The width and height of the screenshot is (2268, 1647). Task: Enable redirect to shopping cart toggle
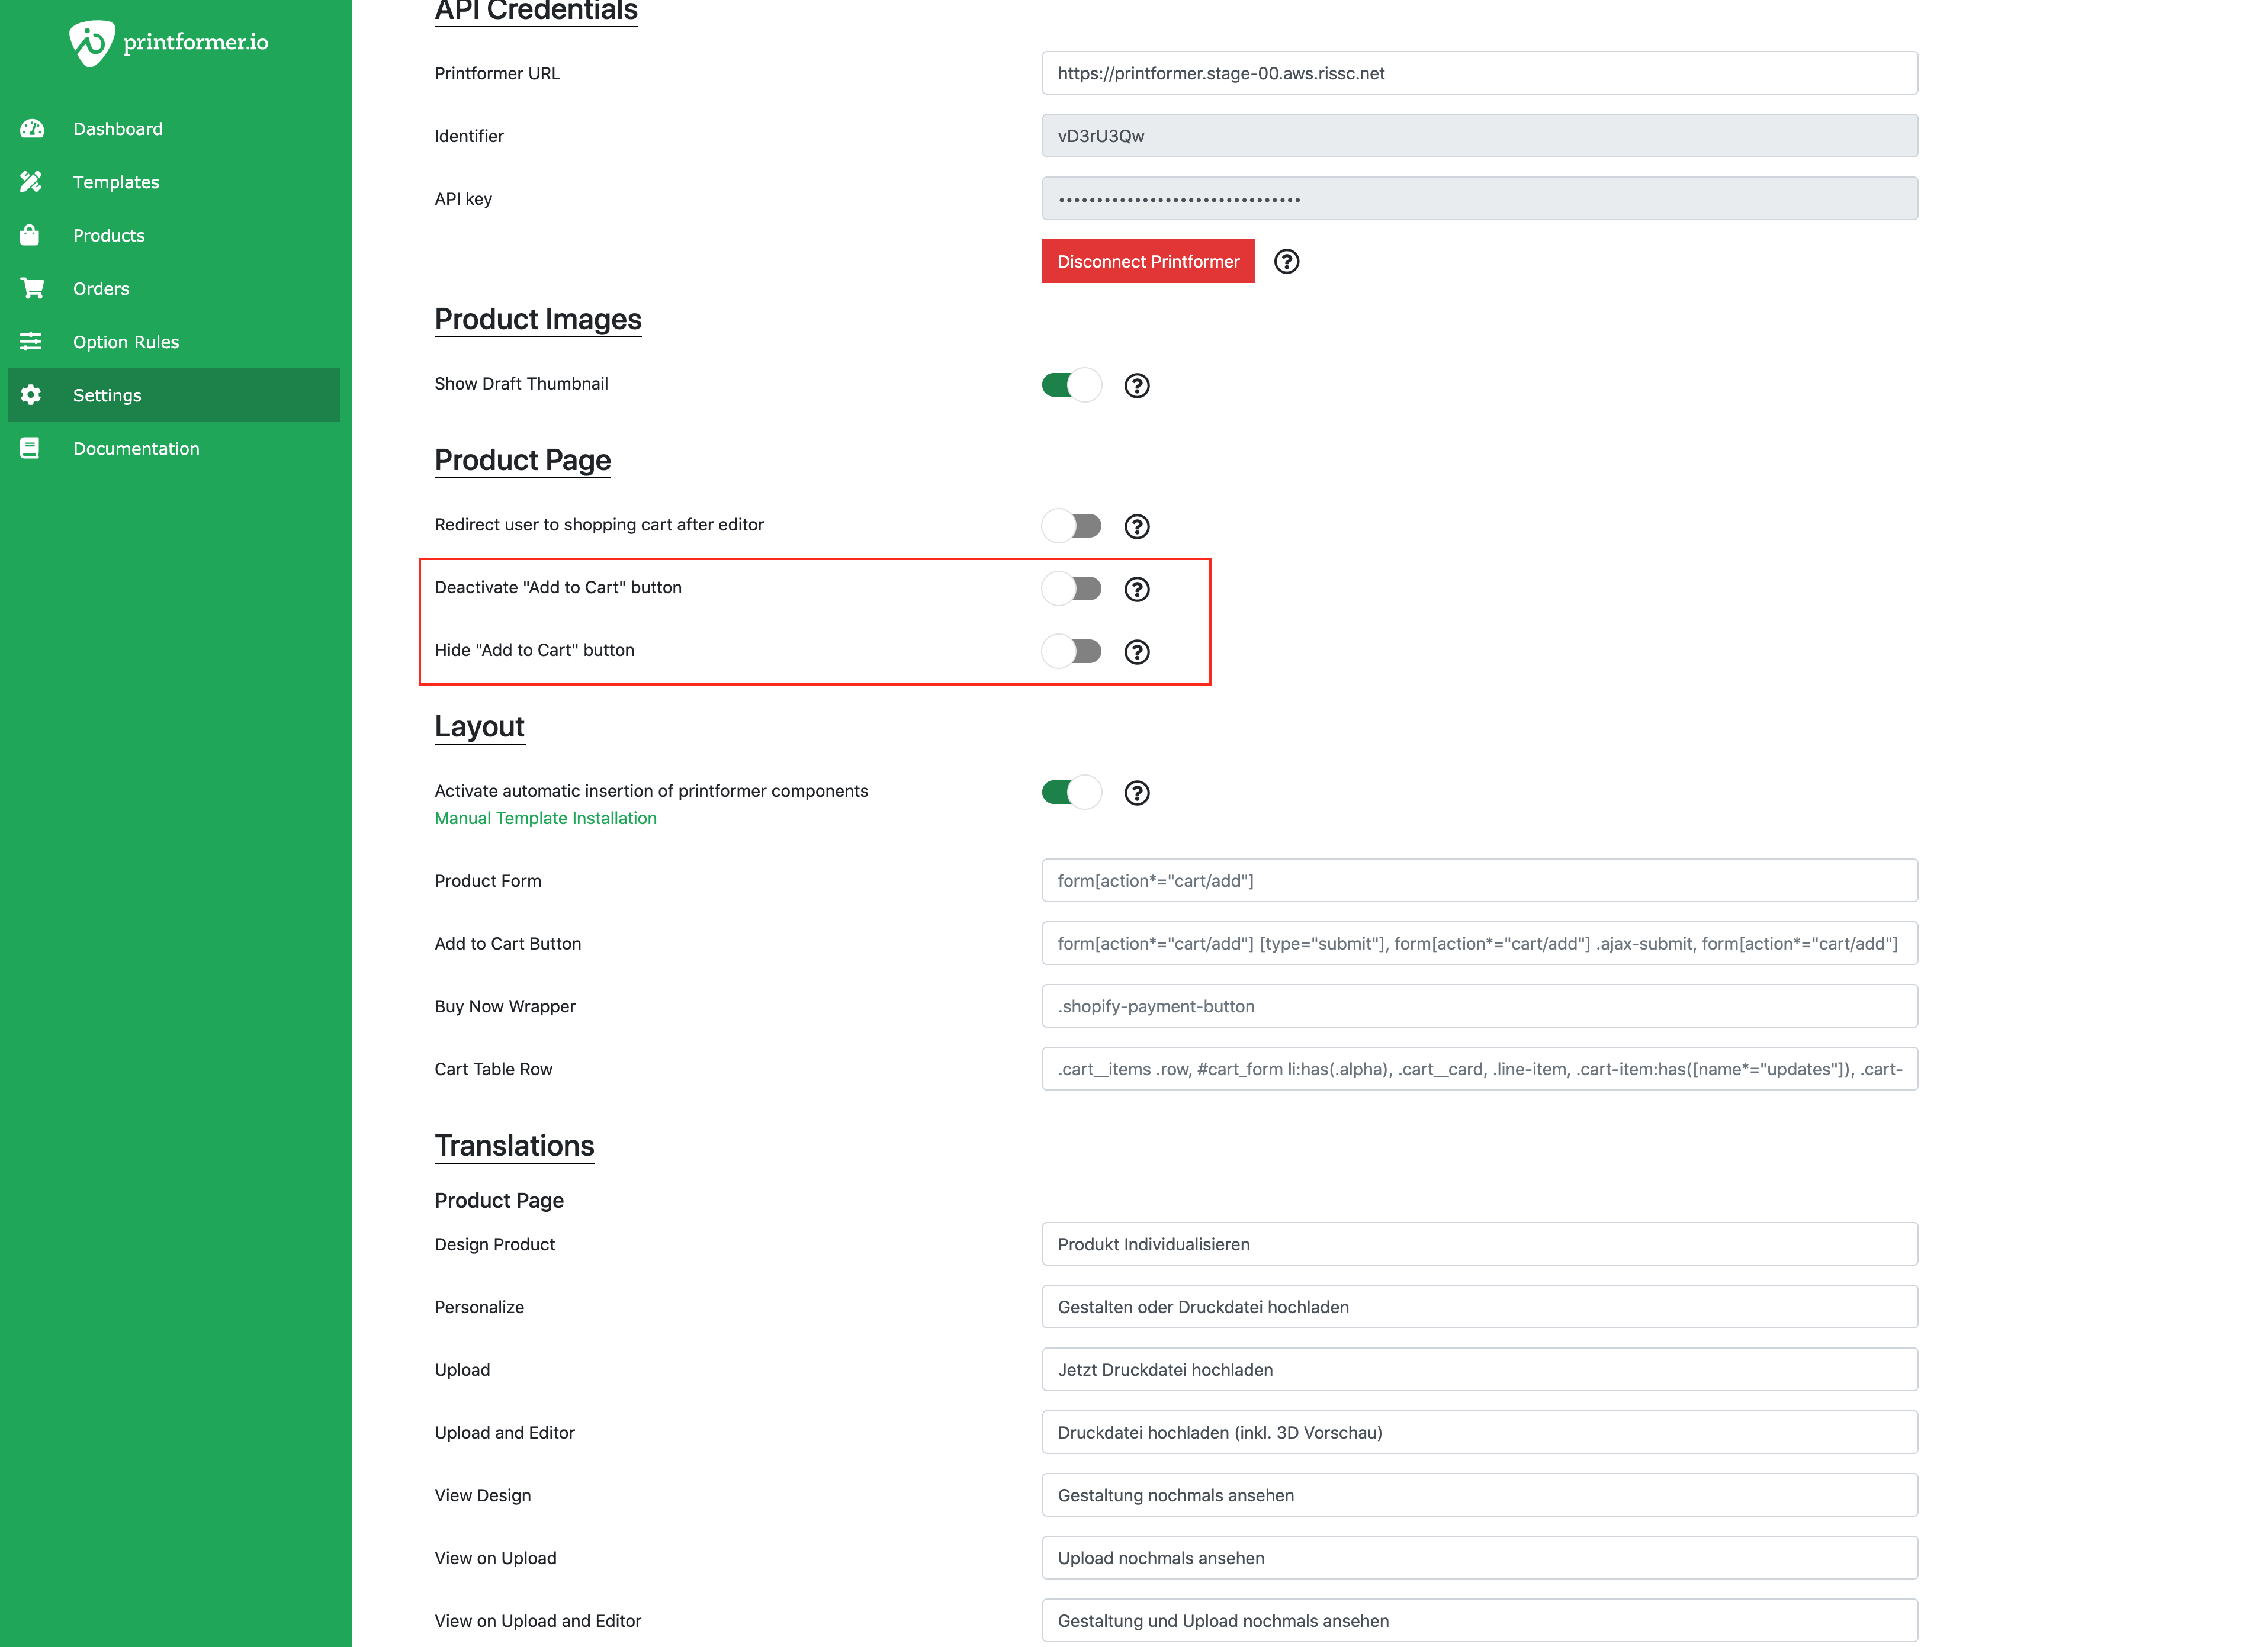click(x=1071, y=526)
